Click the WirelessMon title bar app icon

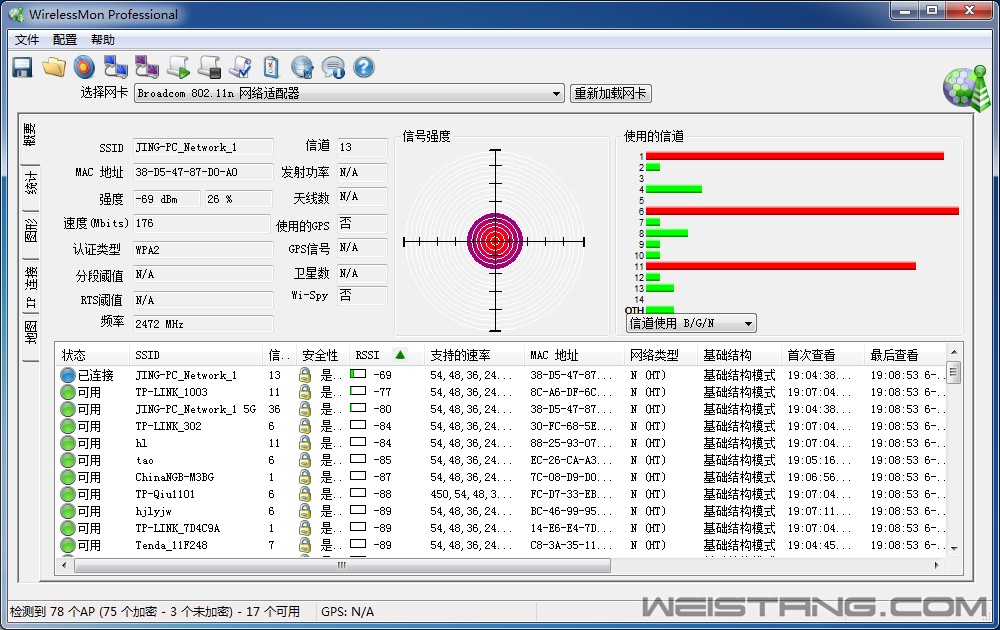click(16, 14)
